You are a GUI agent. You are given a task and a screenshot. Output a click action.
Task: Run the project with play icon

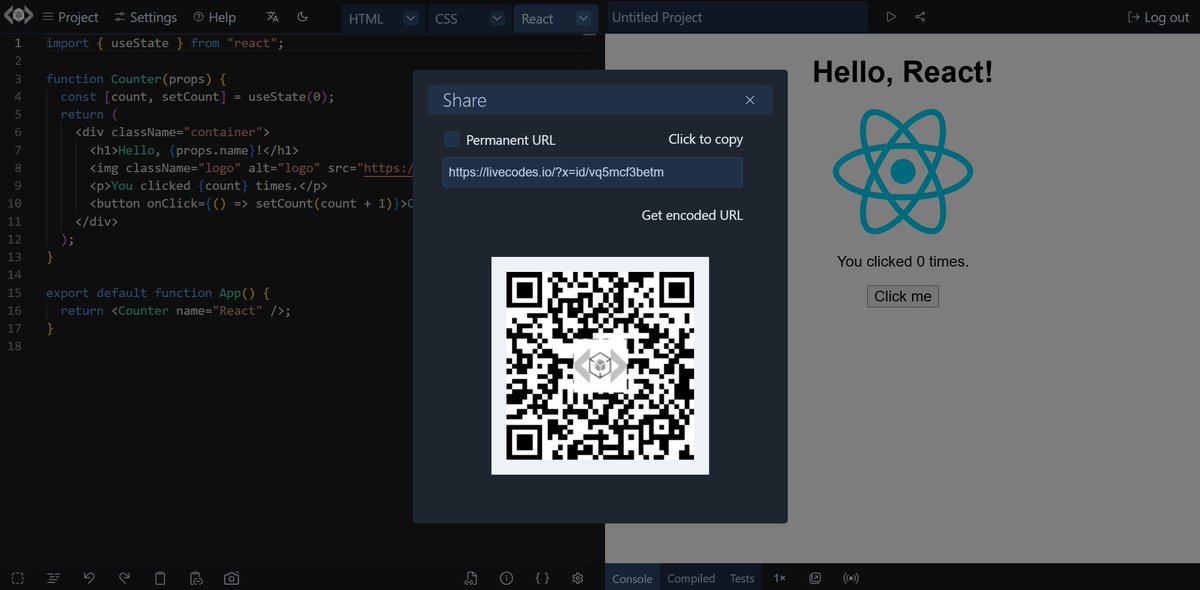coord(891,17)
